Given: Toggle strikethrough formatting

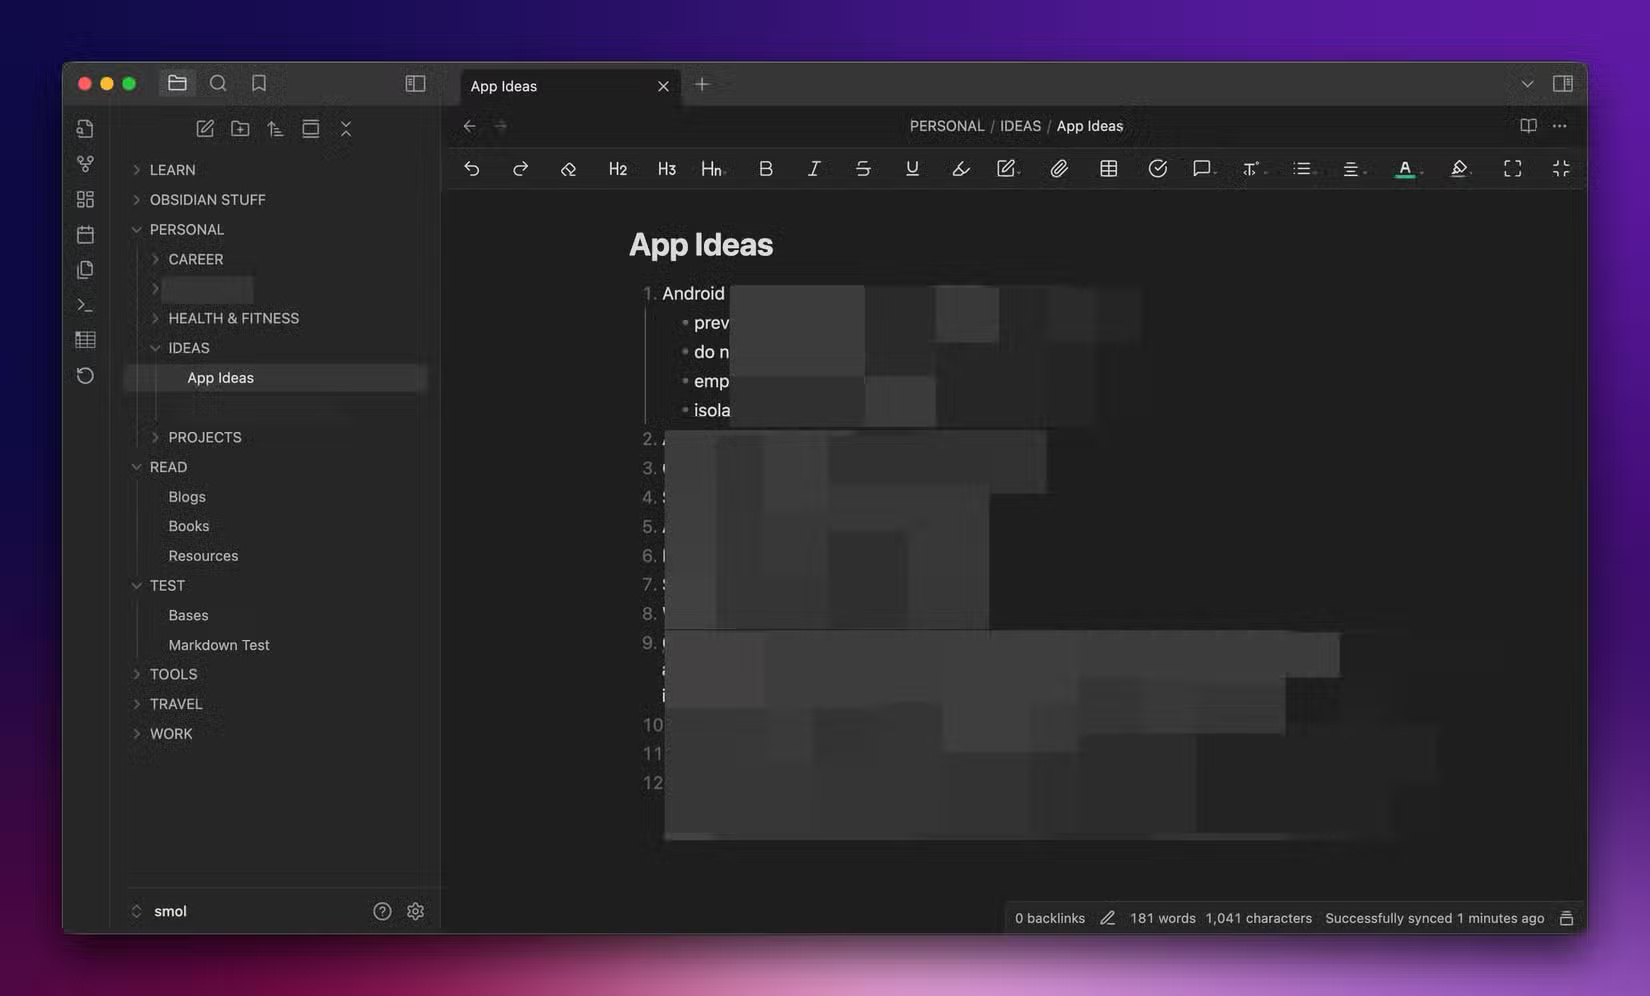Looking at the screenshot, I should click(863, 168).
